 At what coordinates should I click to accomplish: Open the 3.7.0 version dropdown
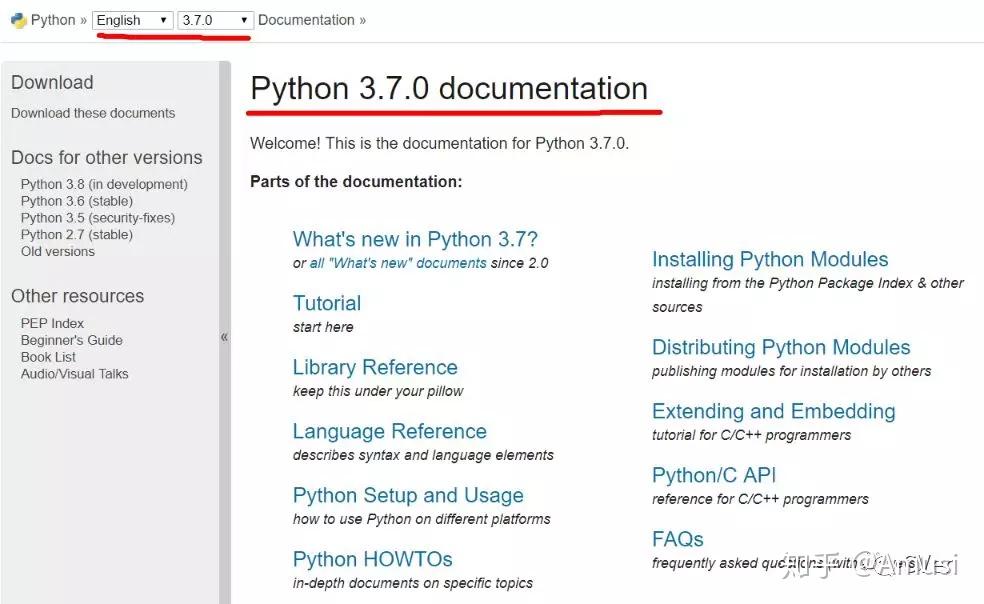(x=215, y=20)
